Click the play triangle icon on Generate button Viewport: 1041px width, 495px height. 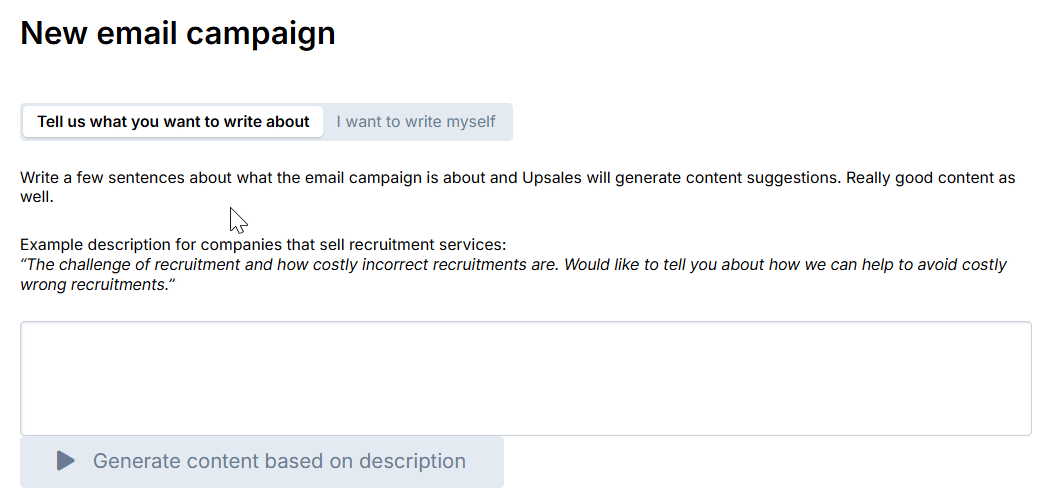coord(65,460)
